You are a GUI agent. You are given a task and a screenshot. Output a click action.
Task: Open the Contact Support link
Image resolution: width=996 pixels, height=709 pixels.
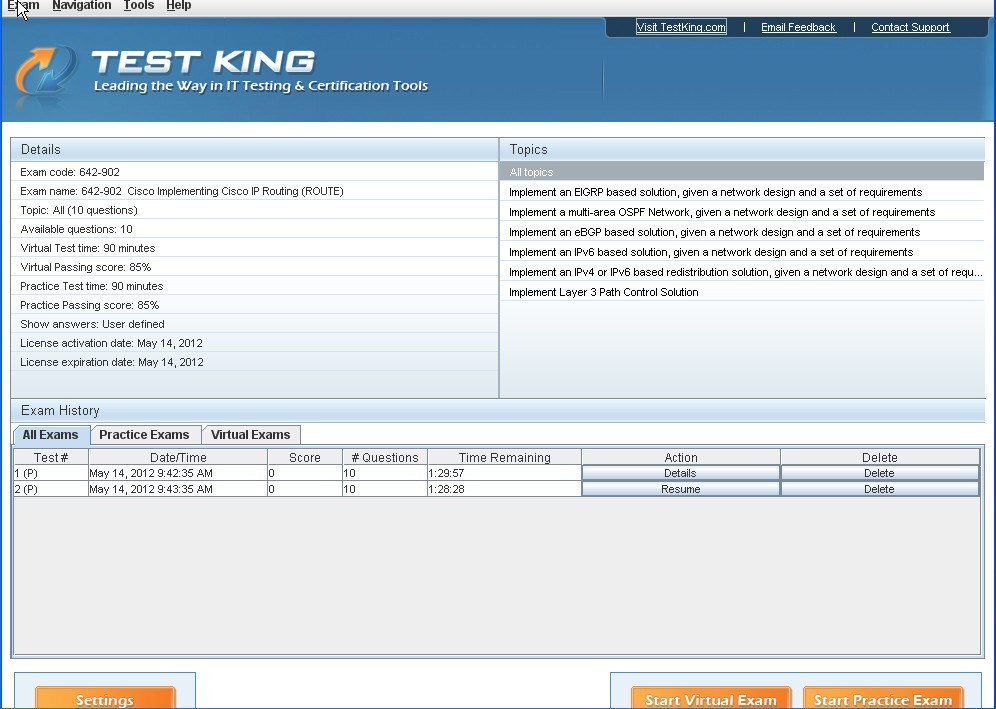tap(910, 27)
